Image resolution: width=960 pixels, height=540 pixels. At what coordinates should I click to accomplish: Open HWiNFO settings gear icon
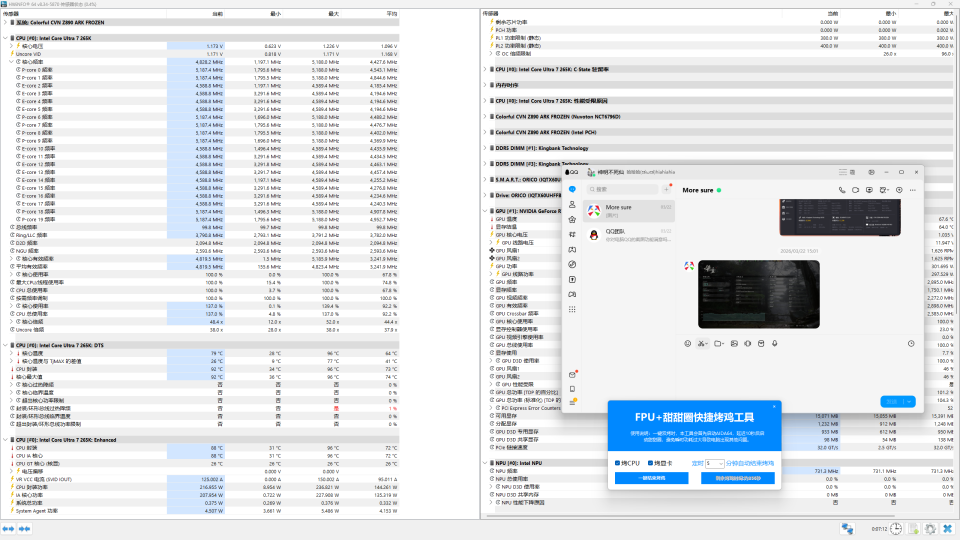pos(931,528)
